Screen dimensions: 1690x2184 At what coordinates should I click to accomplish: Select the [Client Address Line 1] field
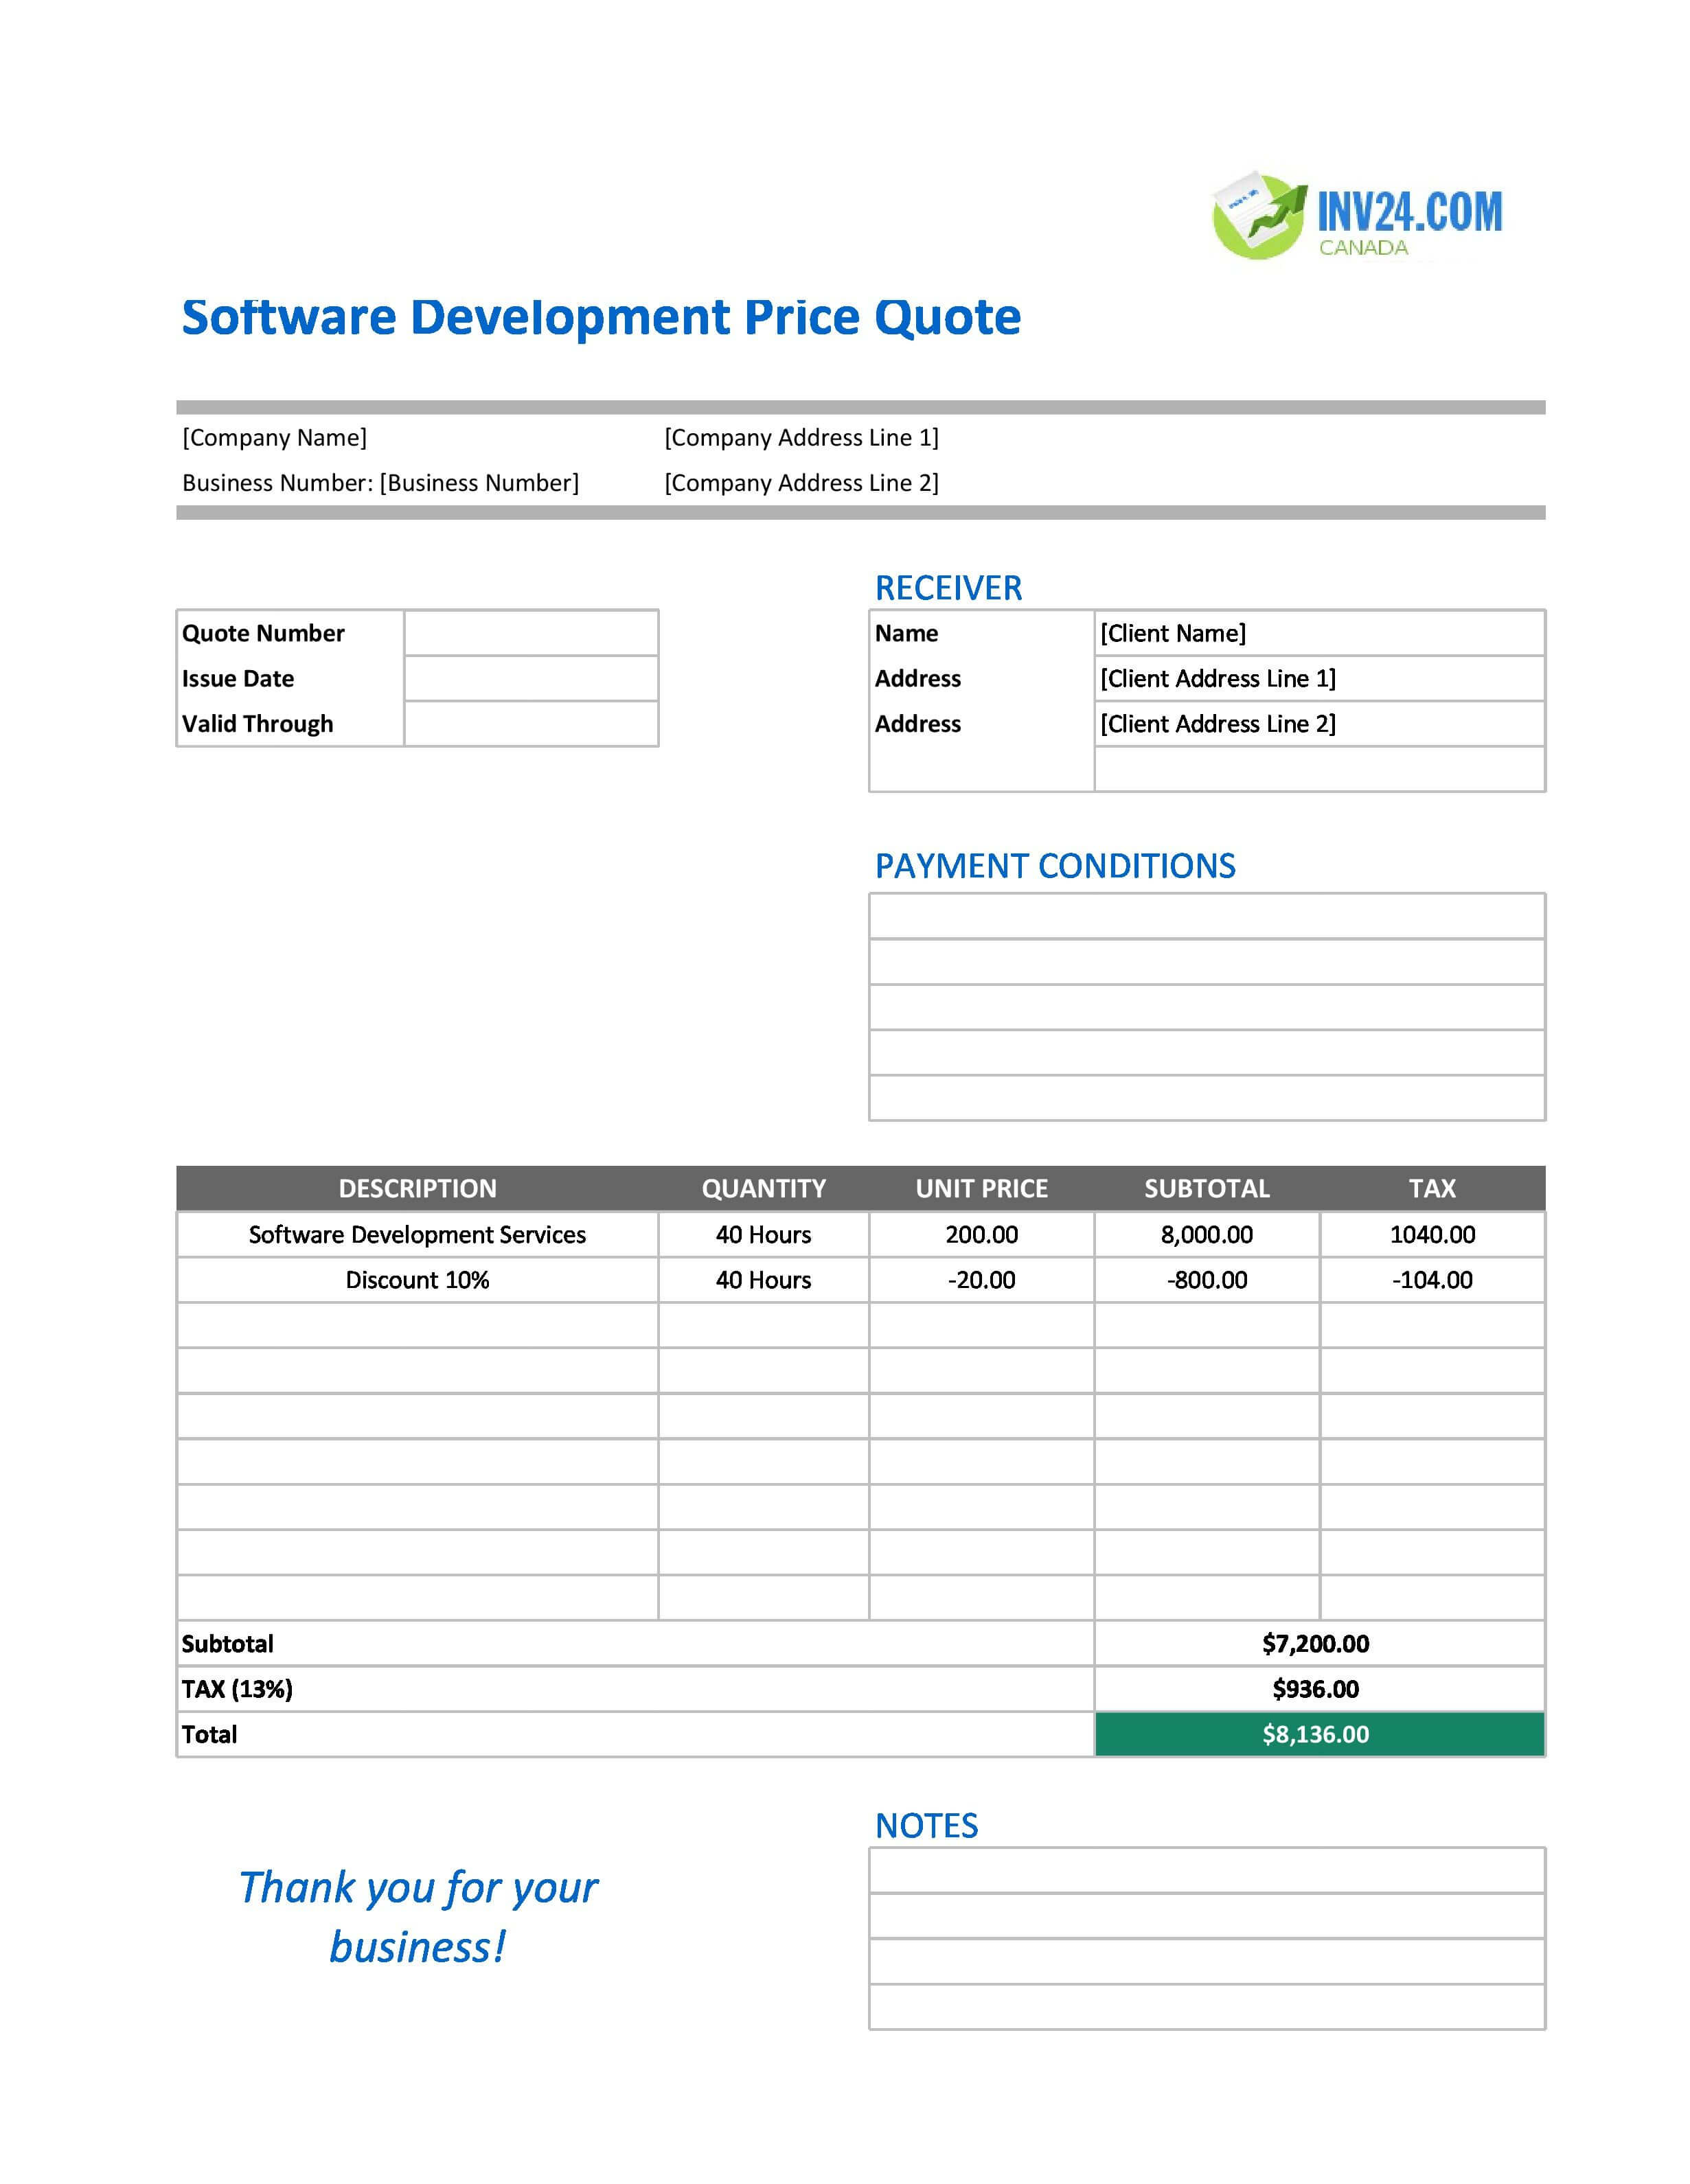(x=1319, y=678)
